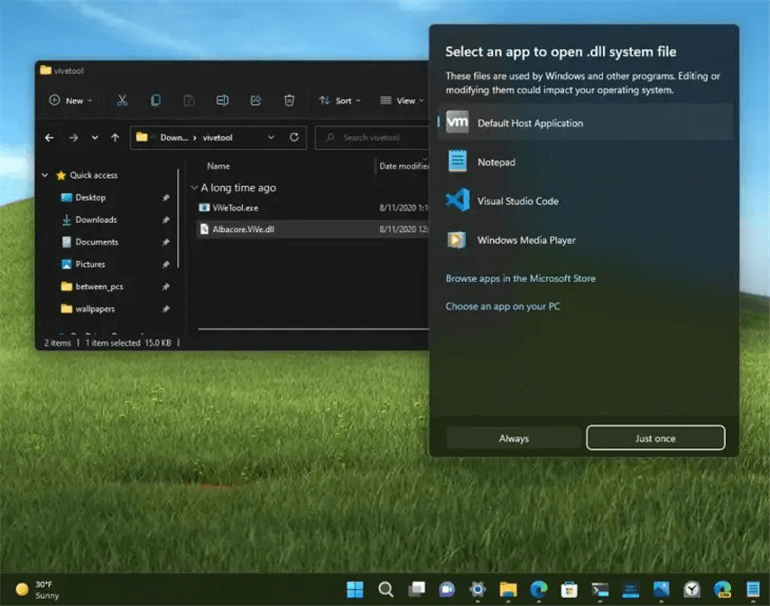Screen dimensions: 770x606
Task: Expand the address bar history dropdown
Action: click(271, 138)
